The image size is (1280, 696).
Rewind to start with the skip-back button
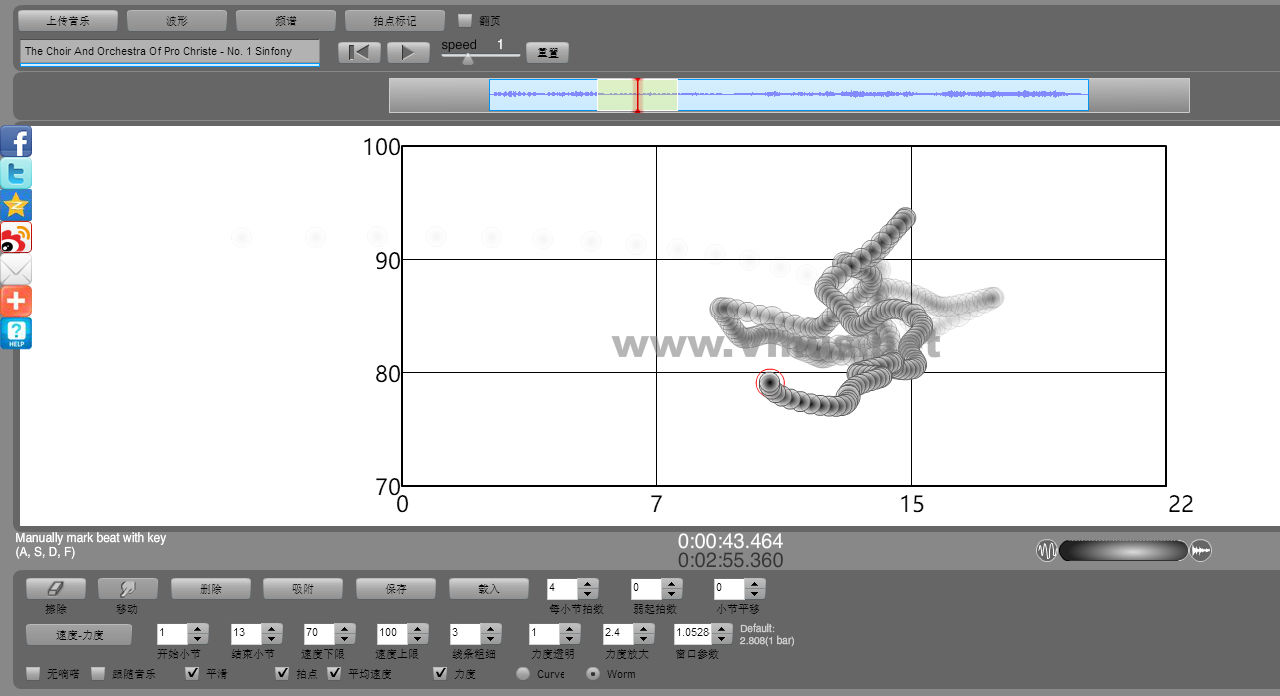pyautogui.click(x=359, y=53)
